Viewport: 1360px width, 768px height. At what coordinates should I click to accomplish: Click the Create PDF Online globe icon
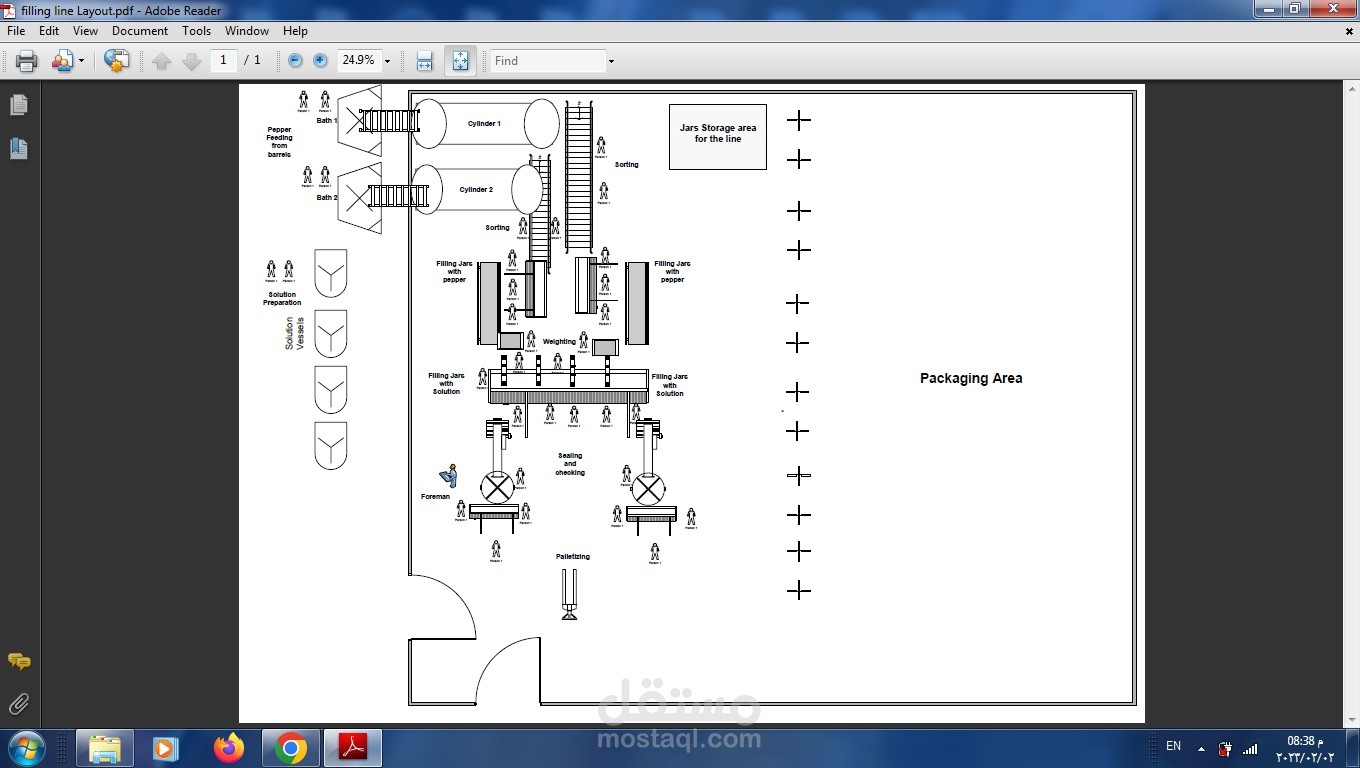(116, 60)
